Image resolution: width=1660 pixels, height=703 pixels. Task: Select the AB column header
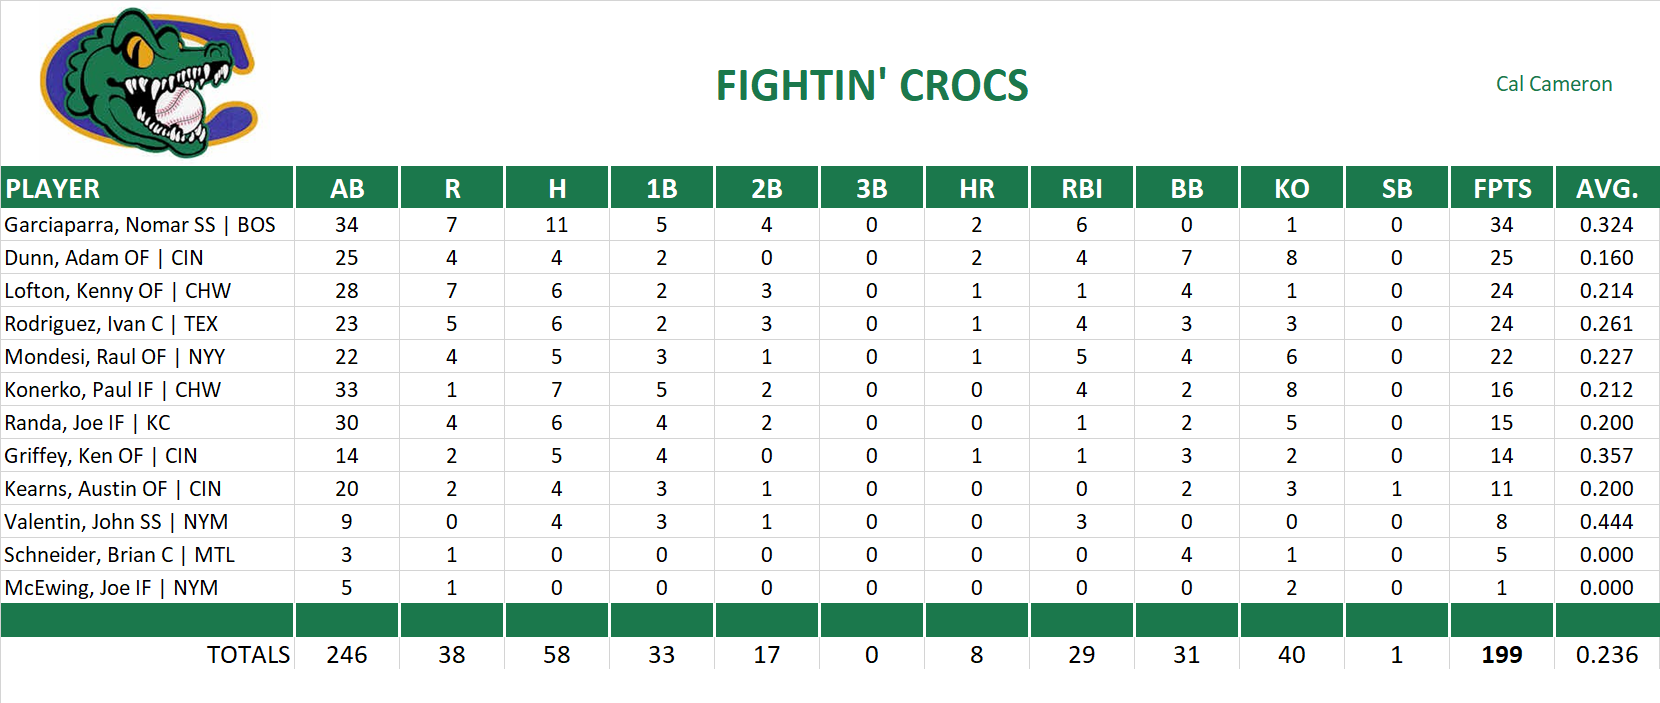347,188
